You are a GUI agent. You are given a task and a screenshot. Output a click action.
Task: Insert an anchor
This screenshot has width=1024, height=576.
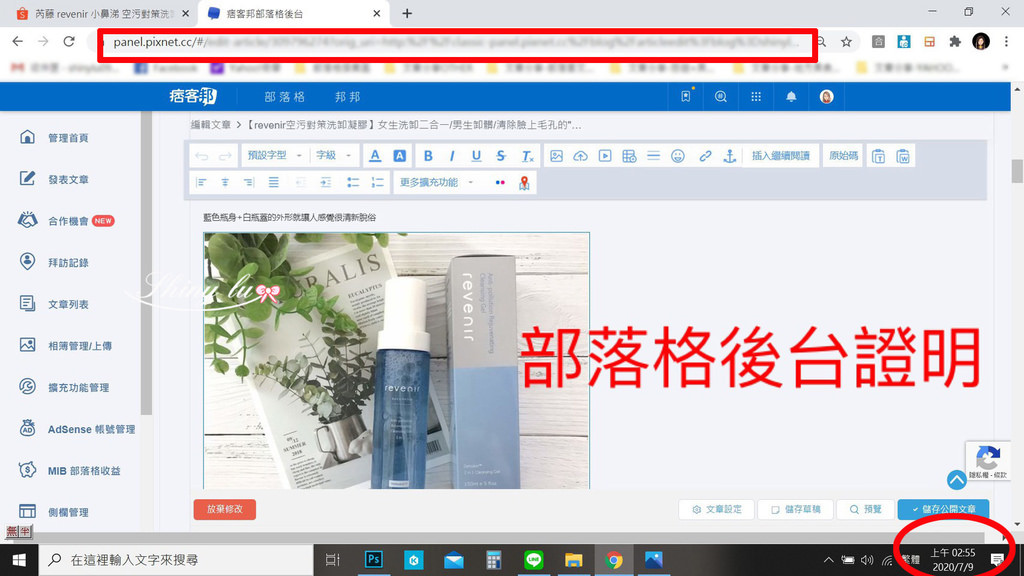(729, 156)
